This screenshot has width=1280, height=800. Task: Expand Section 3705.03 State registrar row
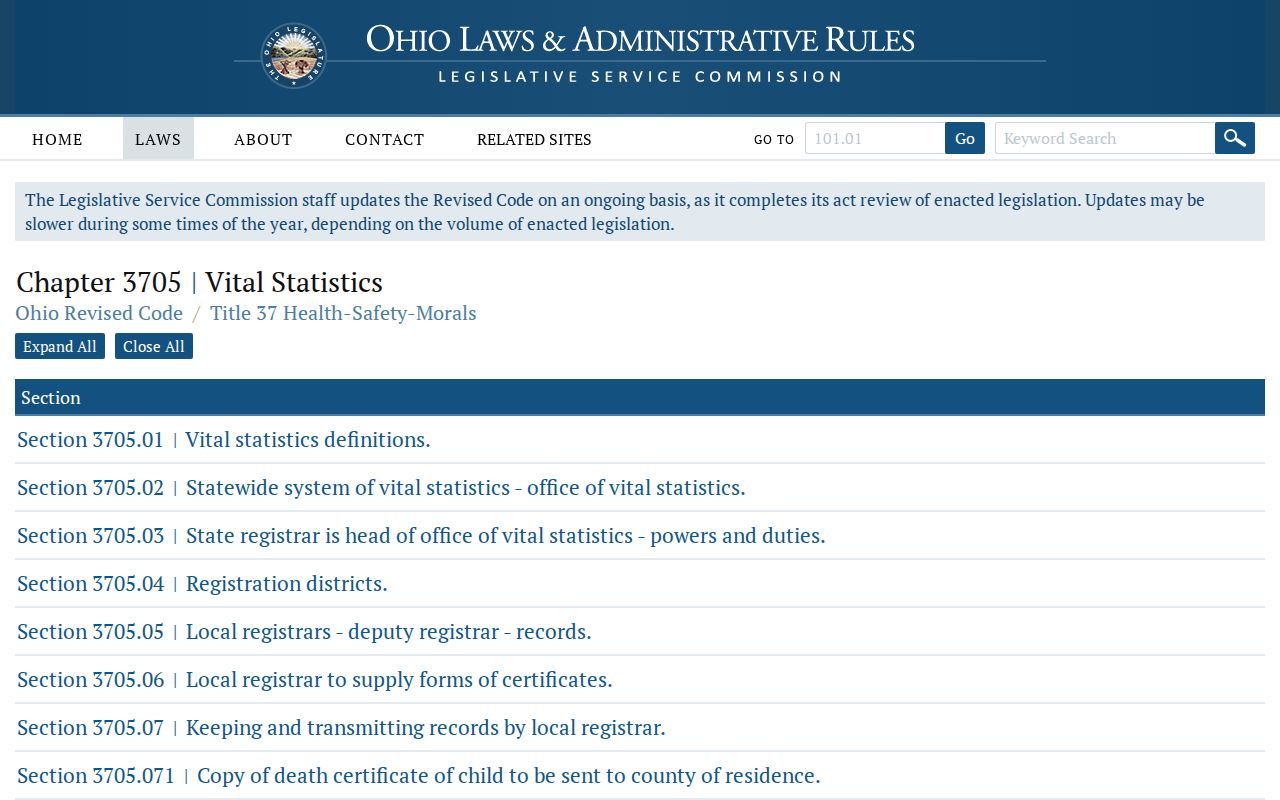640,535
